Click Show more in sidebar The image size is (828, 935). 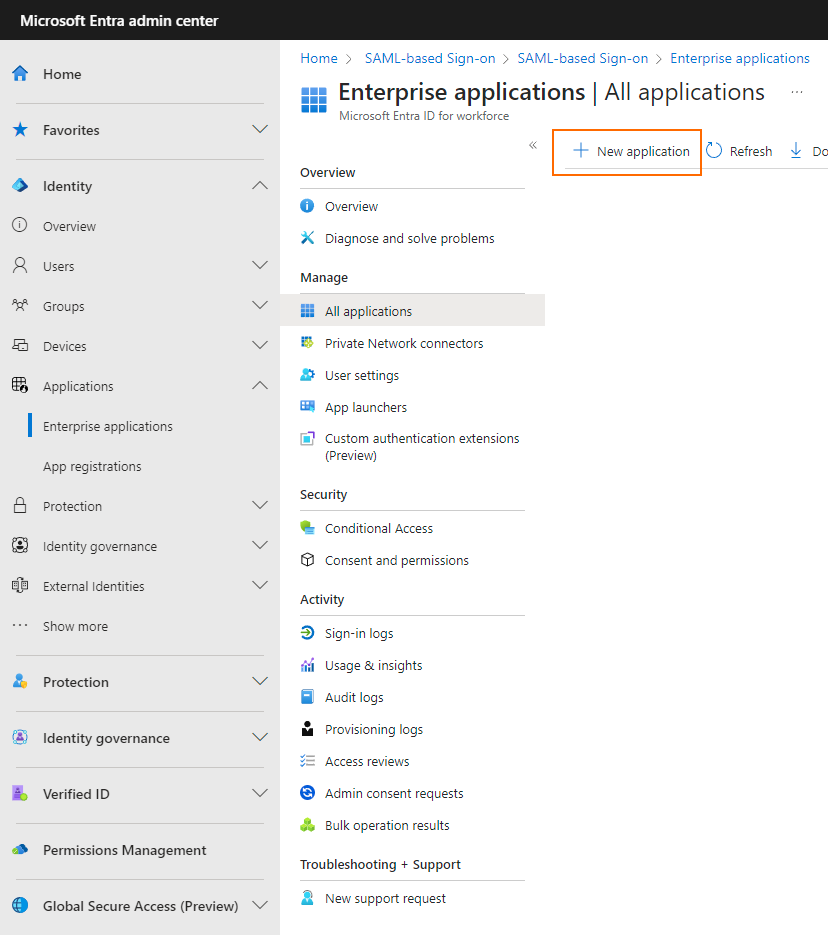75,626
